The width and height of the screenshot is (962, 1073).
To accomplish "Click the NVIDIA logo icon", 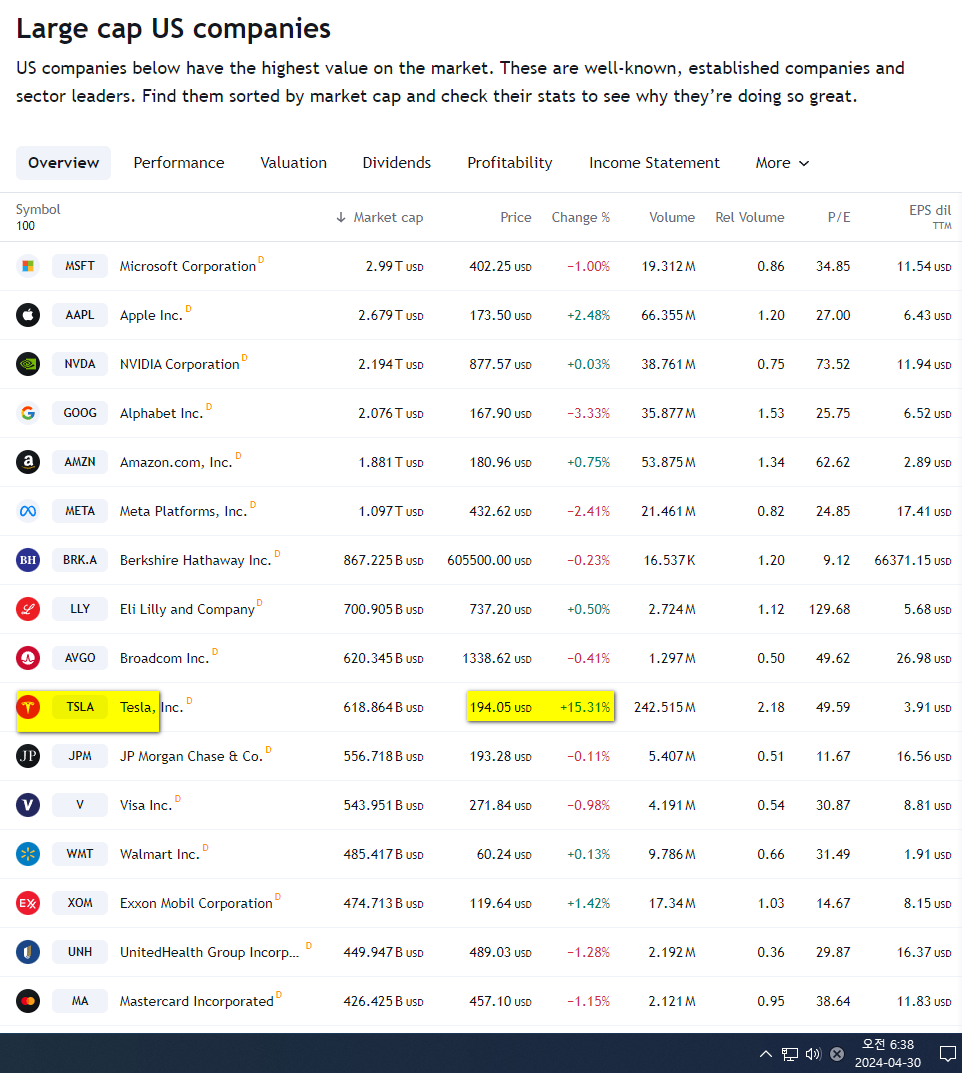I will click(x=28, y=364).
